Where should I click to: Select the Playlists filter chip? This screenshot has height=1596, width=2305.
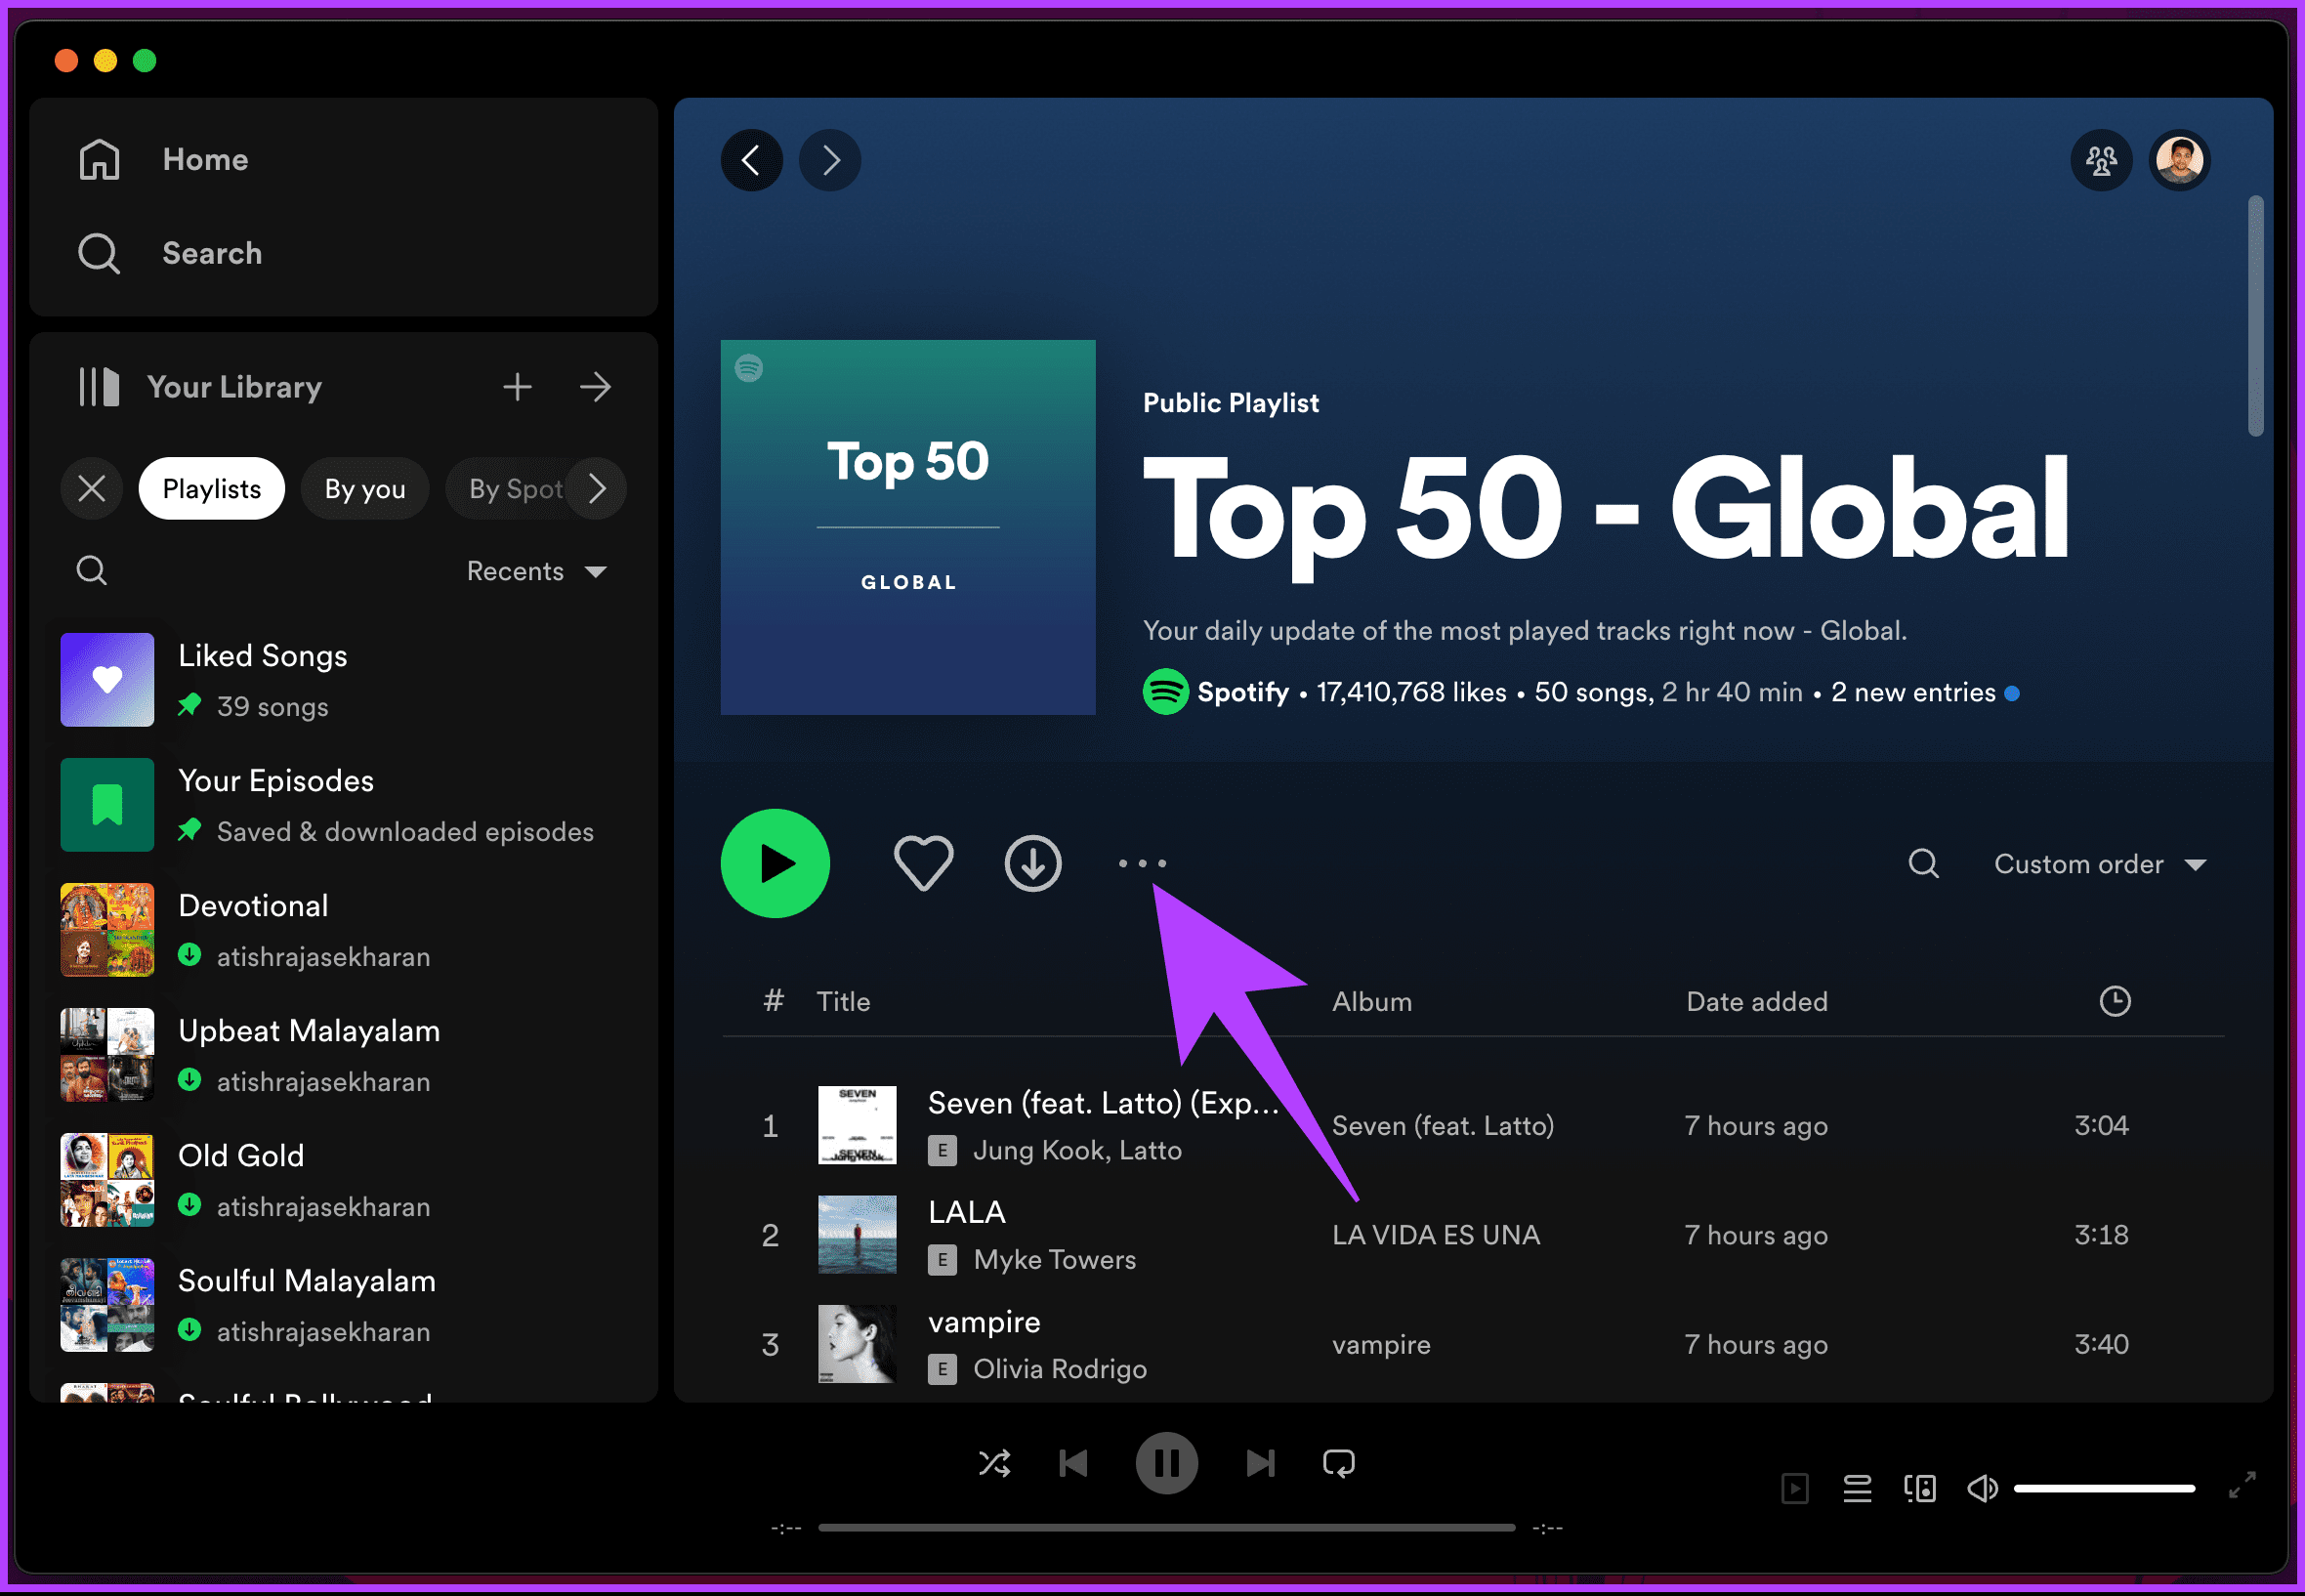212,489
